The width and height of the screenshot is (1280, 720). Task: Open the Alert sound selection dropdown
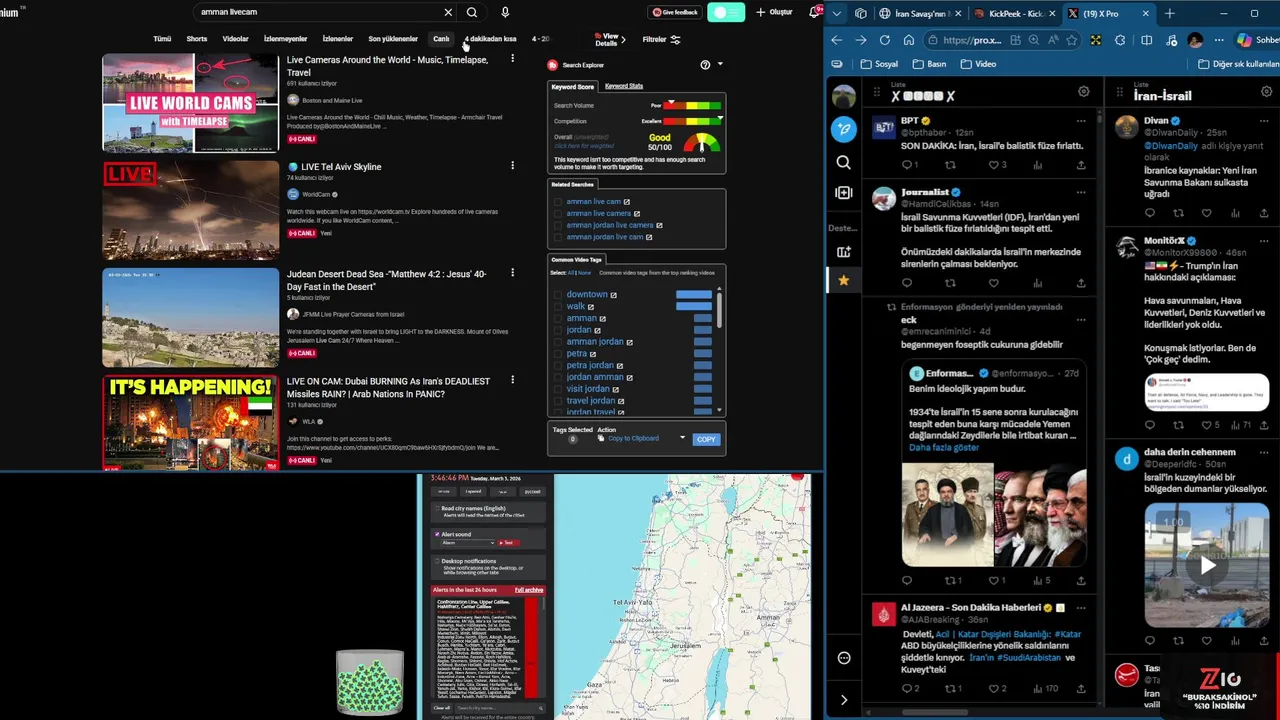click(x=468, y=543)
